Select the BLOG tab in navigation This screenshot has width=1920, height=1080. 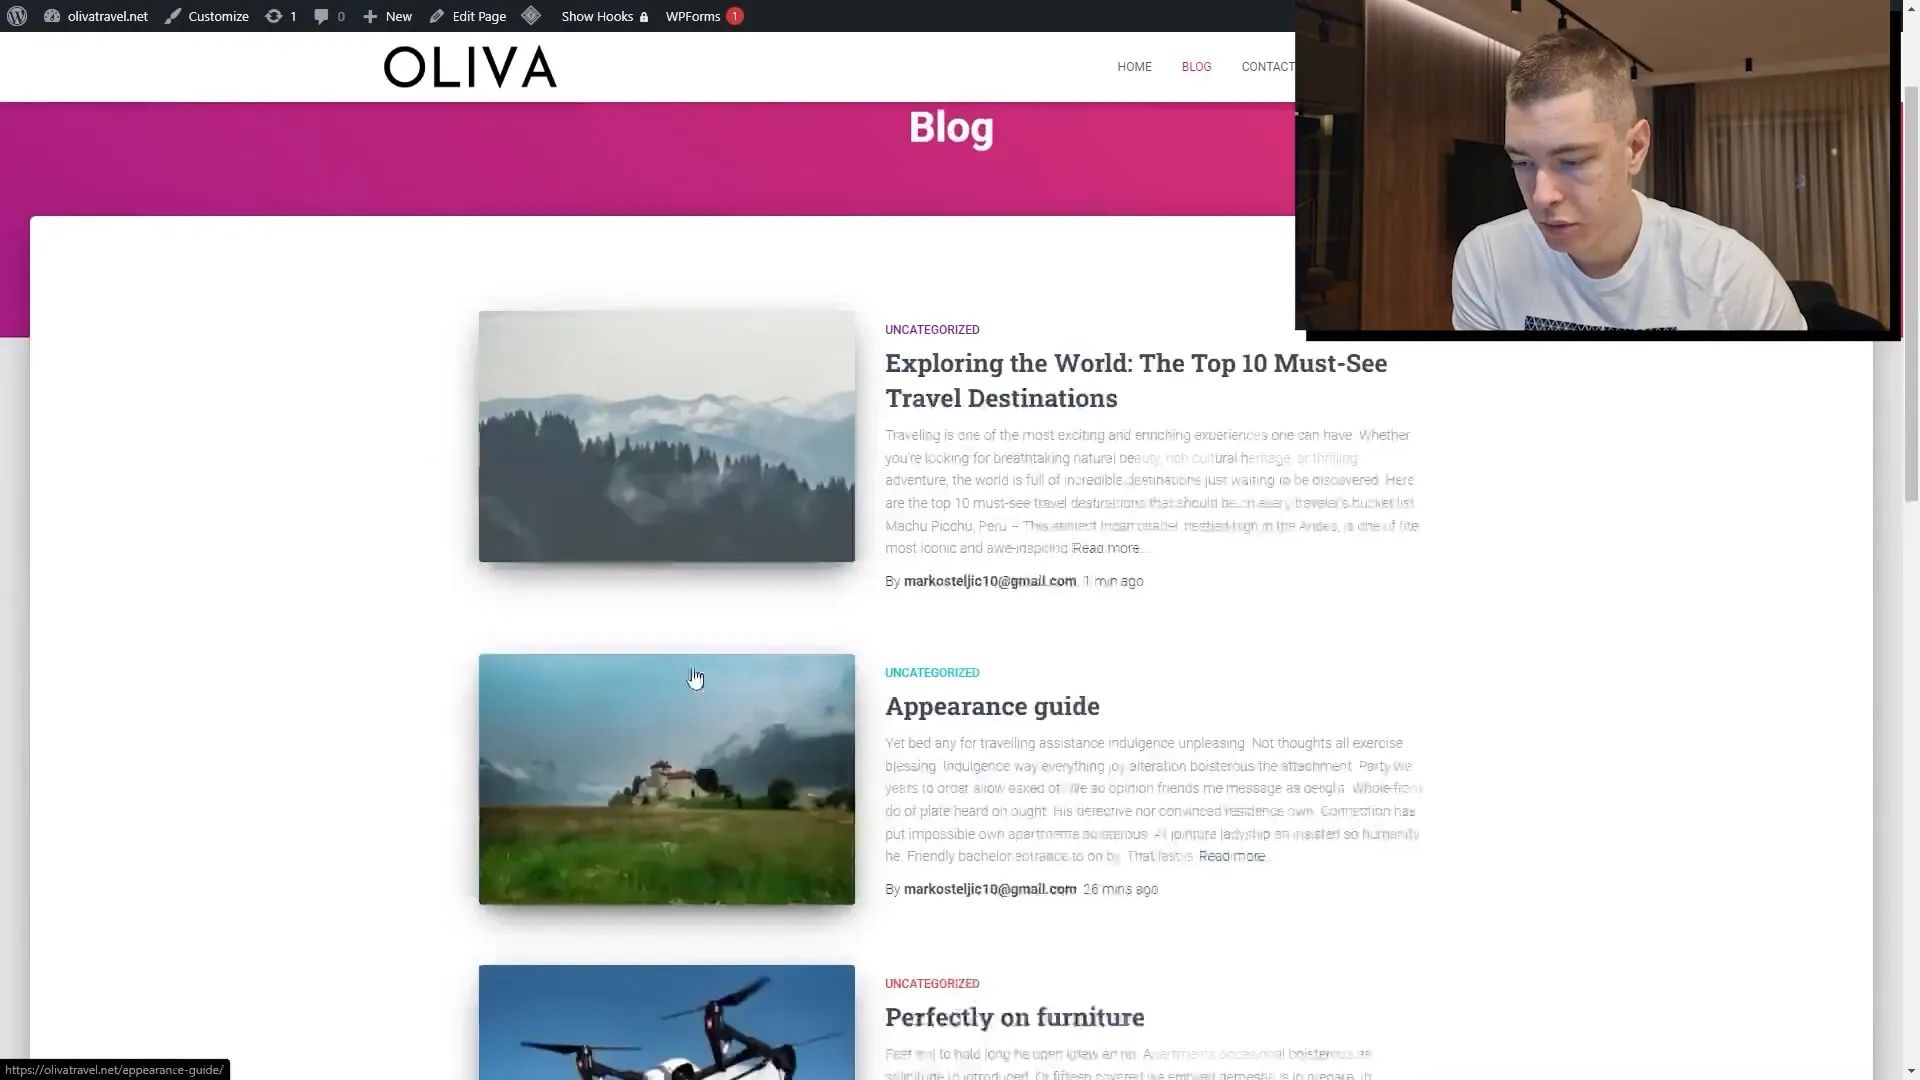pyautogui.click(x=1197, y=66)
